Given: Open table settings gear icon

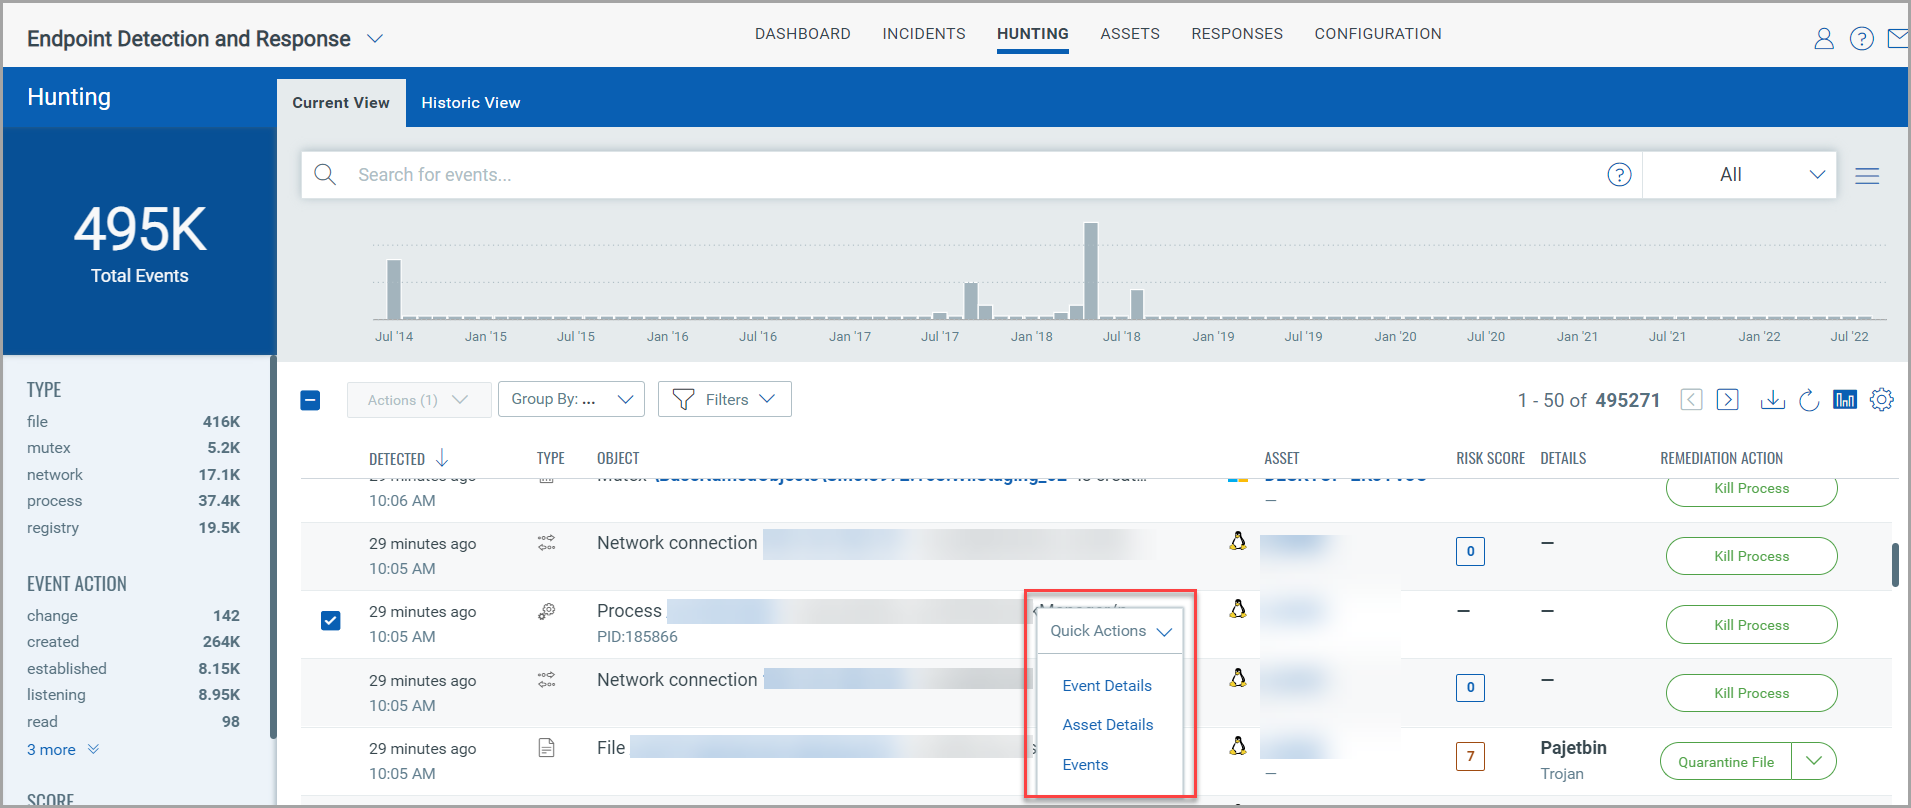Looking at the screenshot, I should coord(1881,400).
